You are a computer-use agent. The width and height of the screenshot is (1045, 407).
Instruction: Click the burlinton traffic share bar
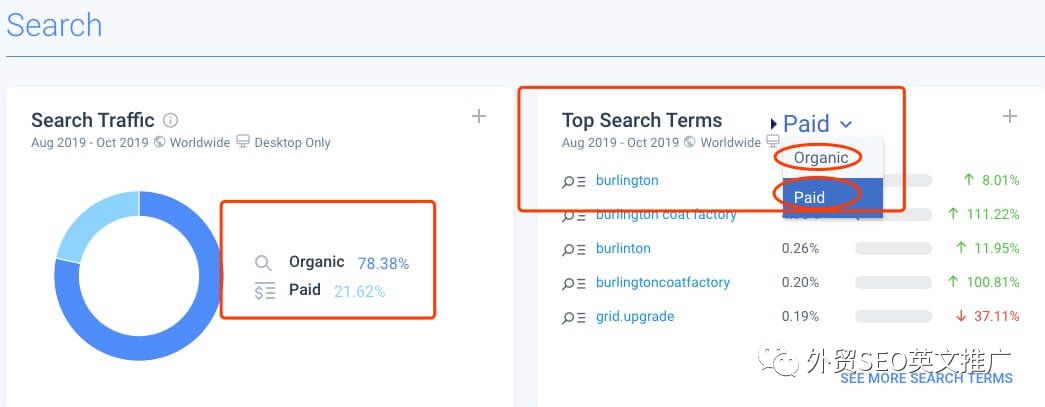(892, 249)
